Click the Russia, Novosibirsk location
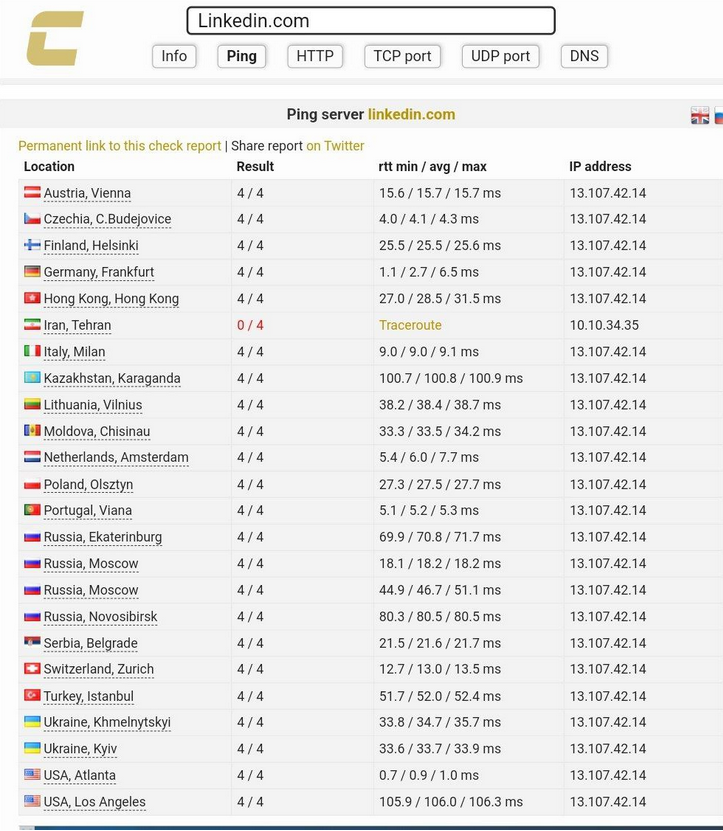Image resolution: width=723 pixels, height=831 pixels. click(x=101, y=616)
